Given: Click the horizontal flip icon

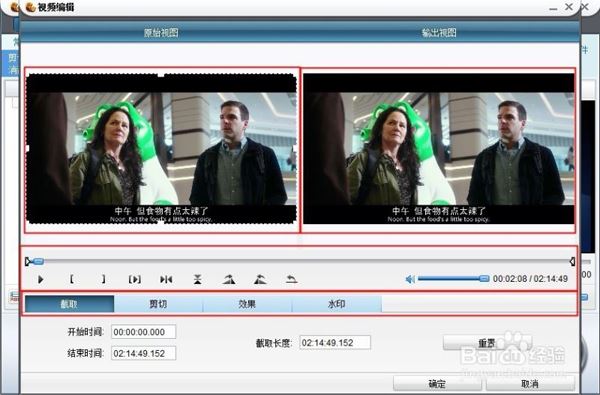Looking at the screenshot, I should click(166, 279).
